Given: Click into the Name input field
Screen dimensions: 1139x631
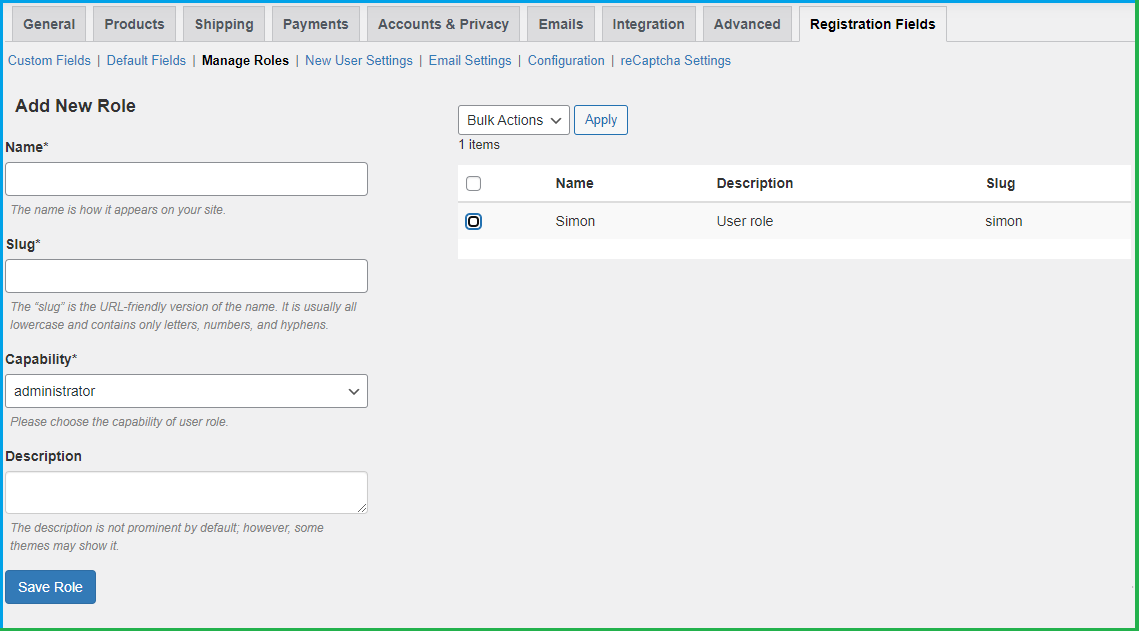Looking at the screenshot, I should (x=186, y=179).
